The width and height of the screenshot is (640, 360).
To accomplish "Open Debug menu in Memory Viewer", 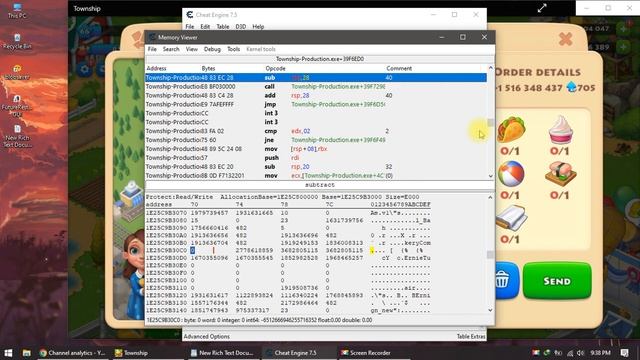I will tap(212, 49).
